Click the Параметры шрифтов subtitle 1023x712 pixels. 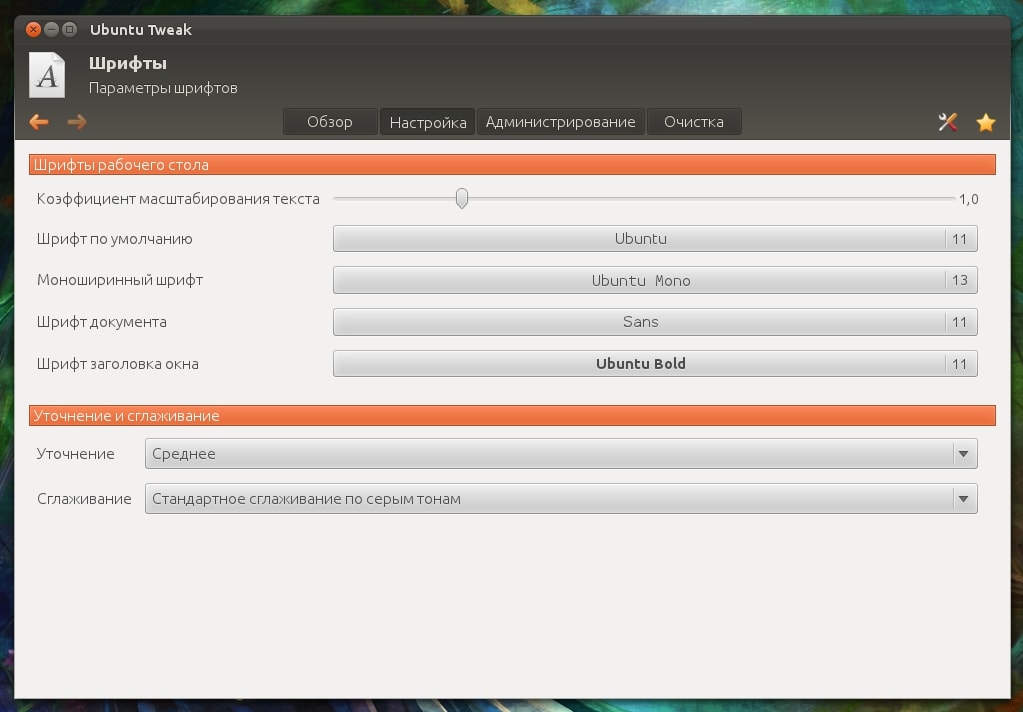tap(163, 88)
